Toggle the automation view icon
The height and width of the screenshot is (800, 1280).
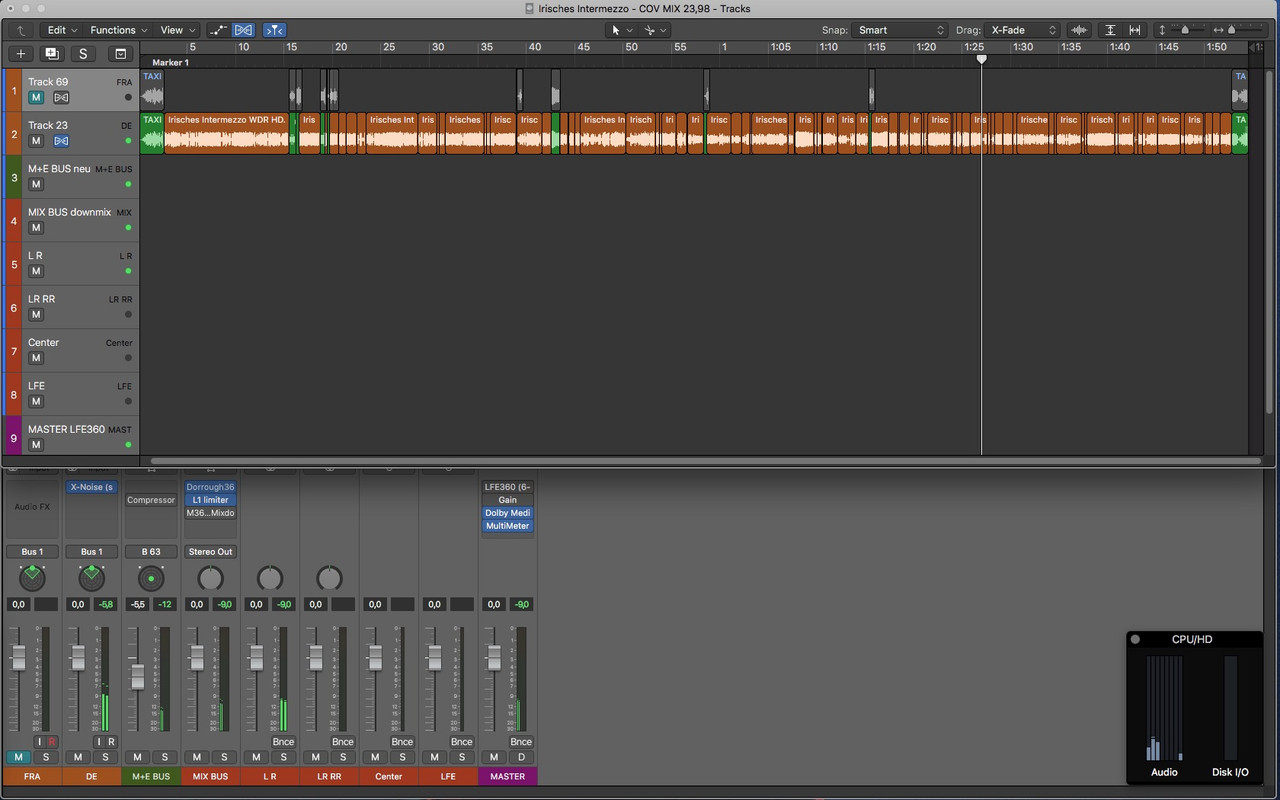pos(217,30)
